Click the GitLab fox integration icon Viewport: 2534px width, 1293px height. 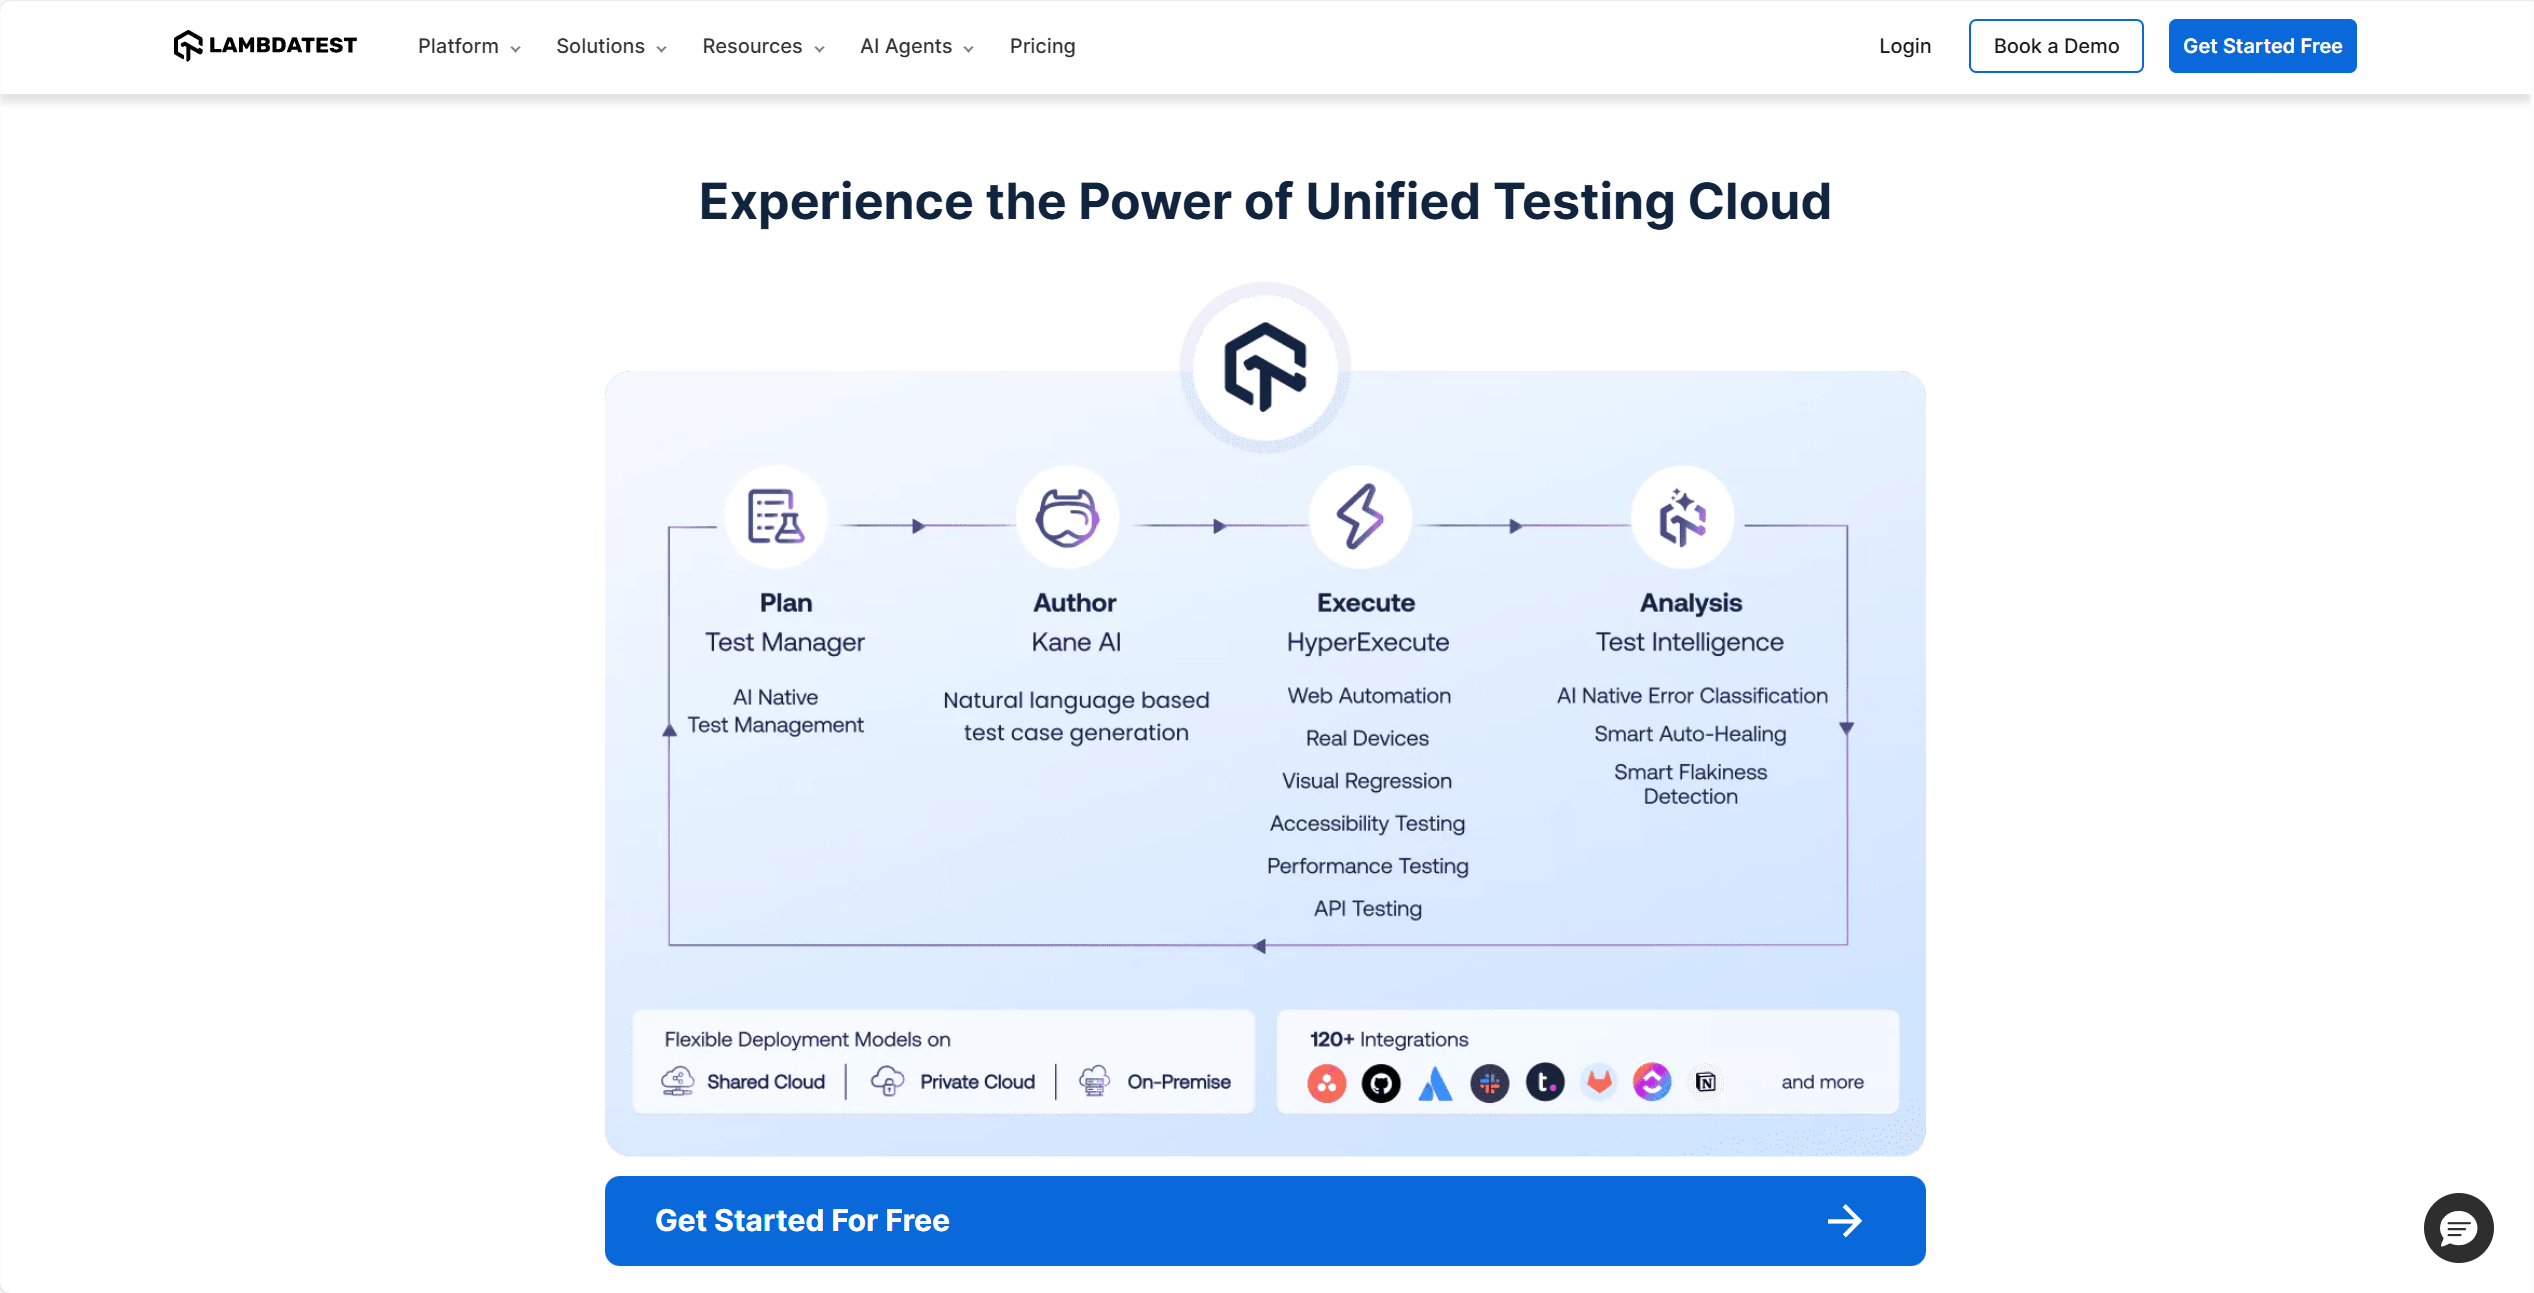(1600, 1082)
